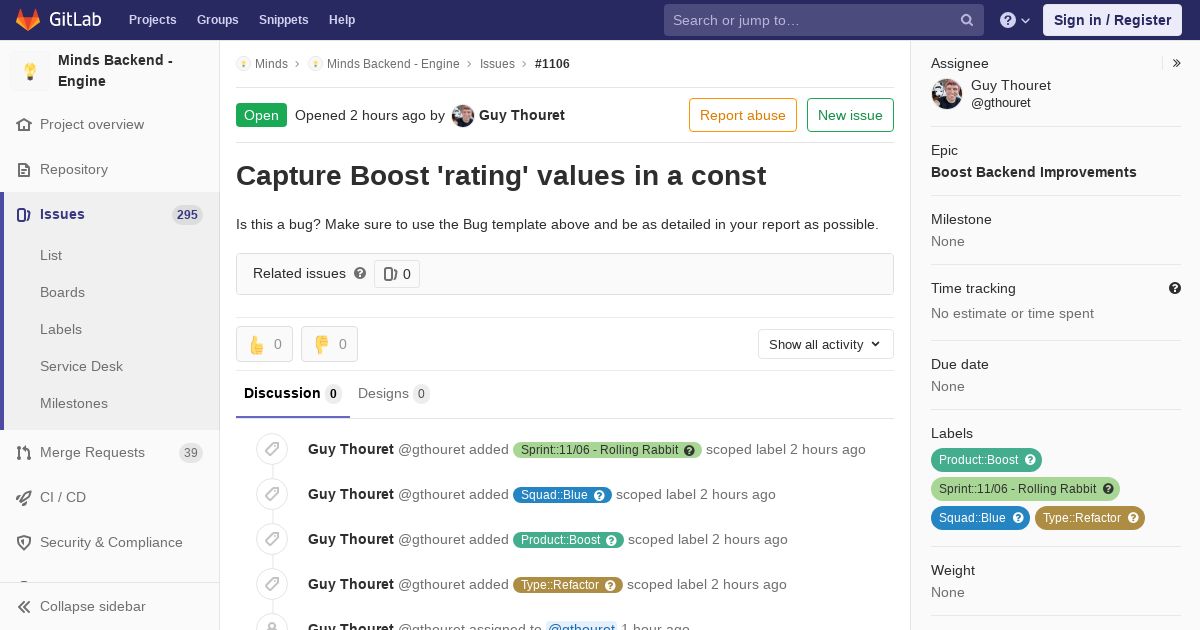
Task: Click the search or jump to field
Action: tap(824, 20)
